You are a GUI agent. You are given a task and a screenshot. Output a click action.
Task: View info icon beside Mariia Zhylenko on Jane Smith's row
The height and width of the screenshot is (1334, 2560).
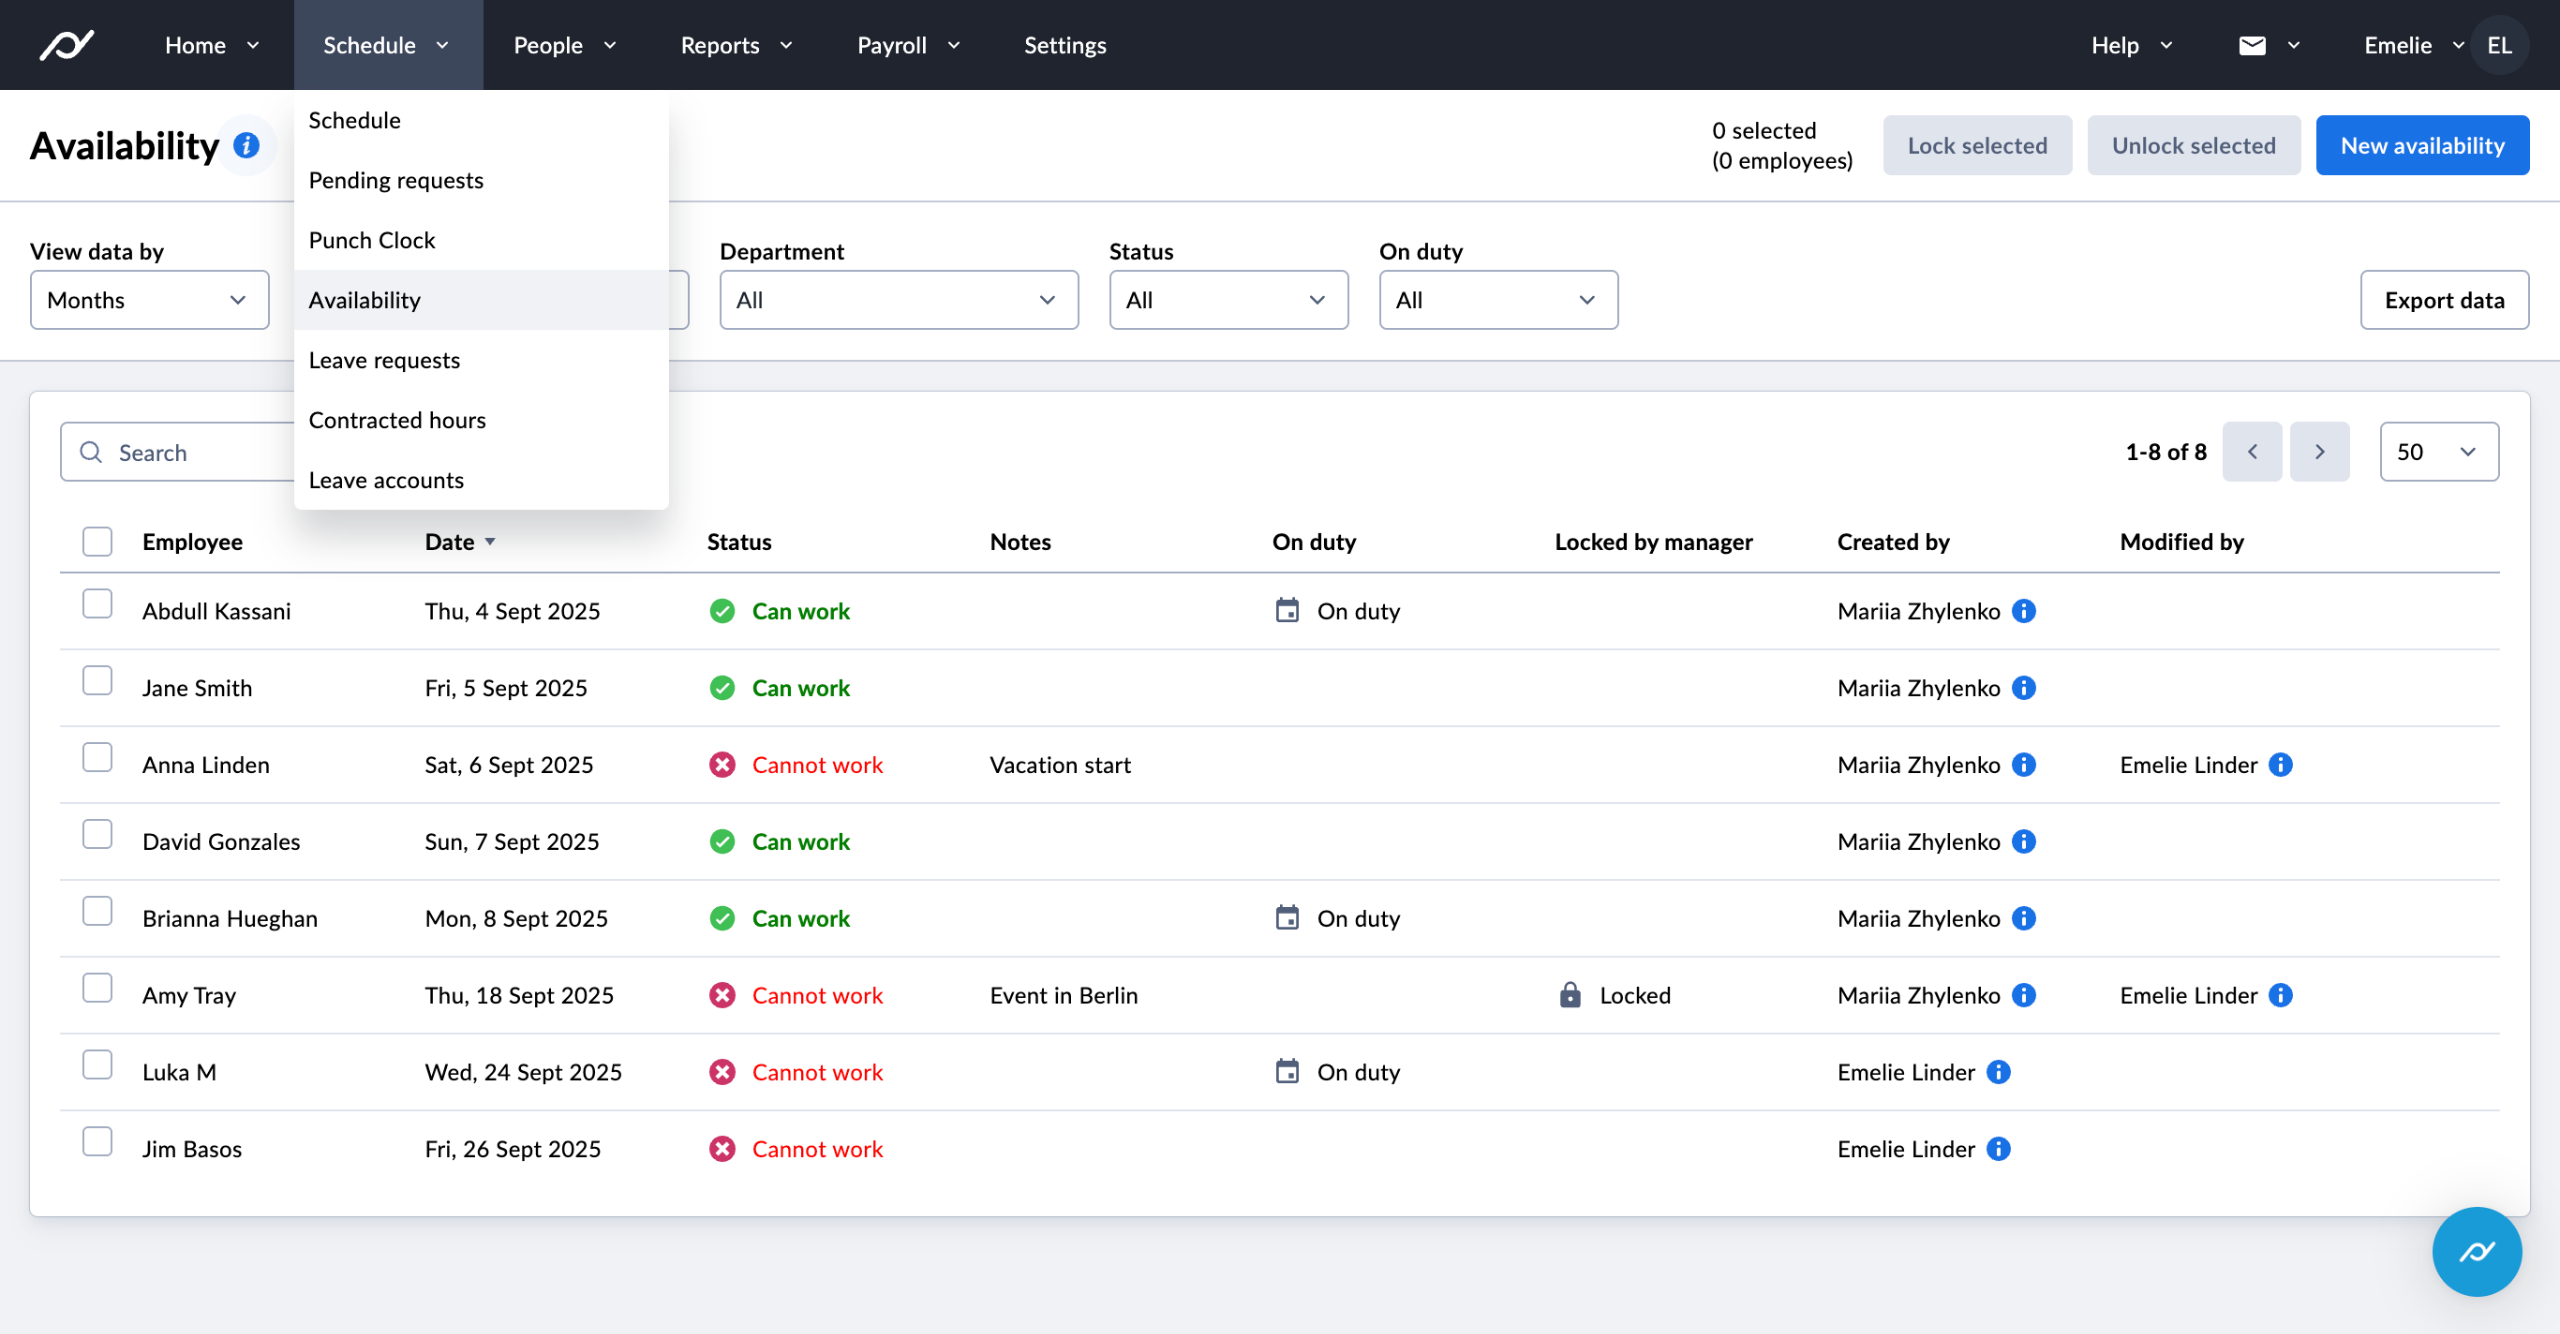(x=2025, y=687)
